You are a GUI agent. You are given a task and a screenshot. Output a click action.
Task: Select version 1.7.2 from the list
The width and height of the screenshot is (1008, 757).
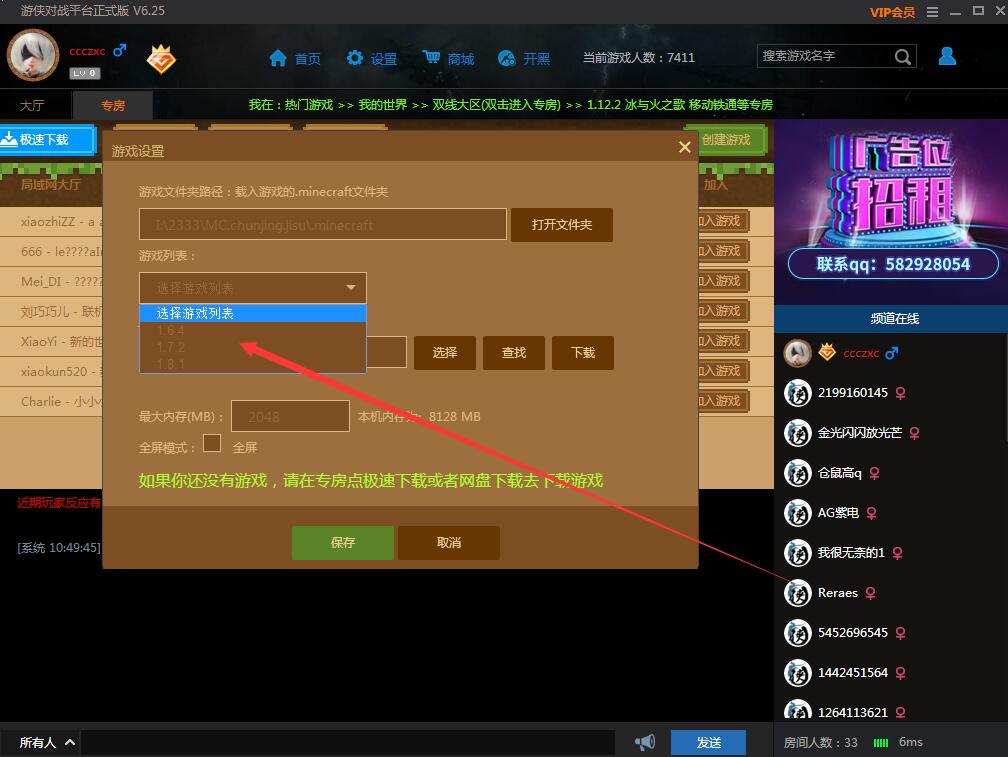[x=171, y=347]
